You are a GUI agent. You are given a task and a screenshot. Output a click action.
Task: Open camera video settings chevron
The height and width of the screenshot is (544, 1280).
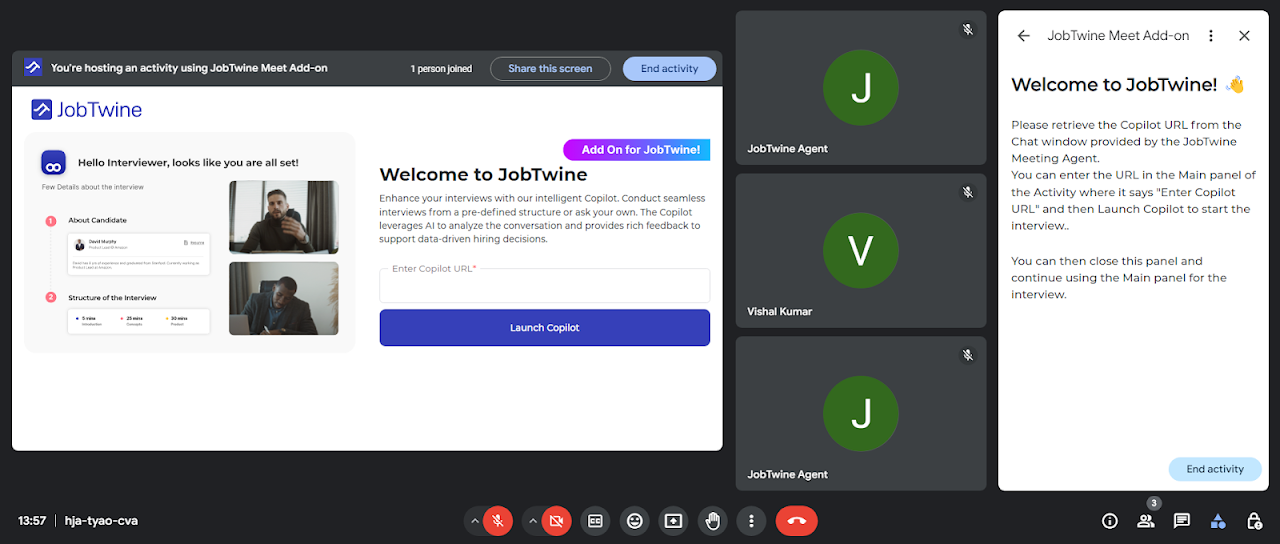(533, 521)
